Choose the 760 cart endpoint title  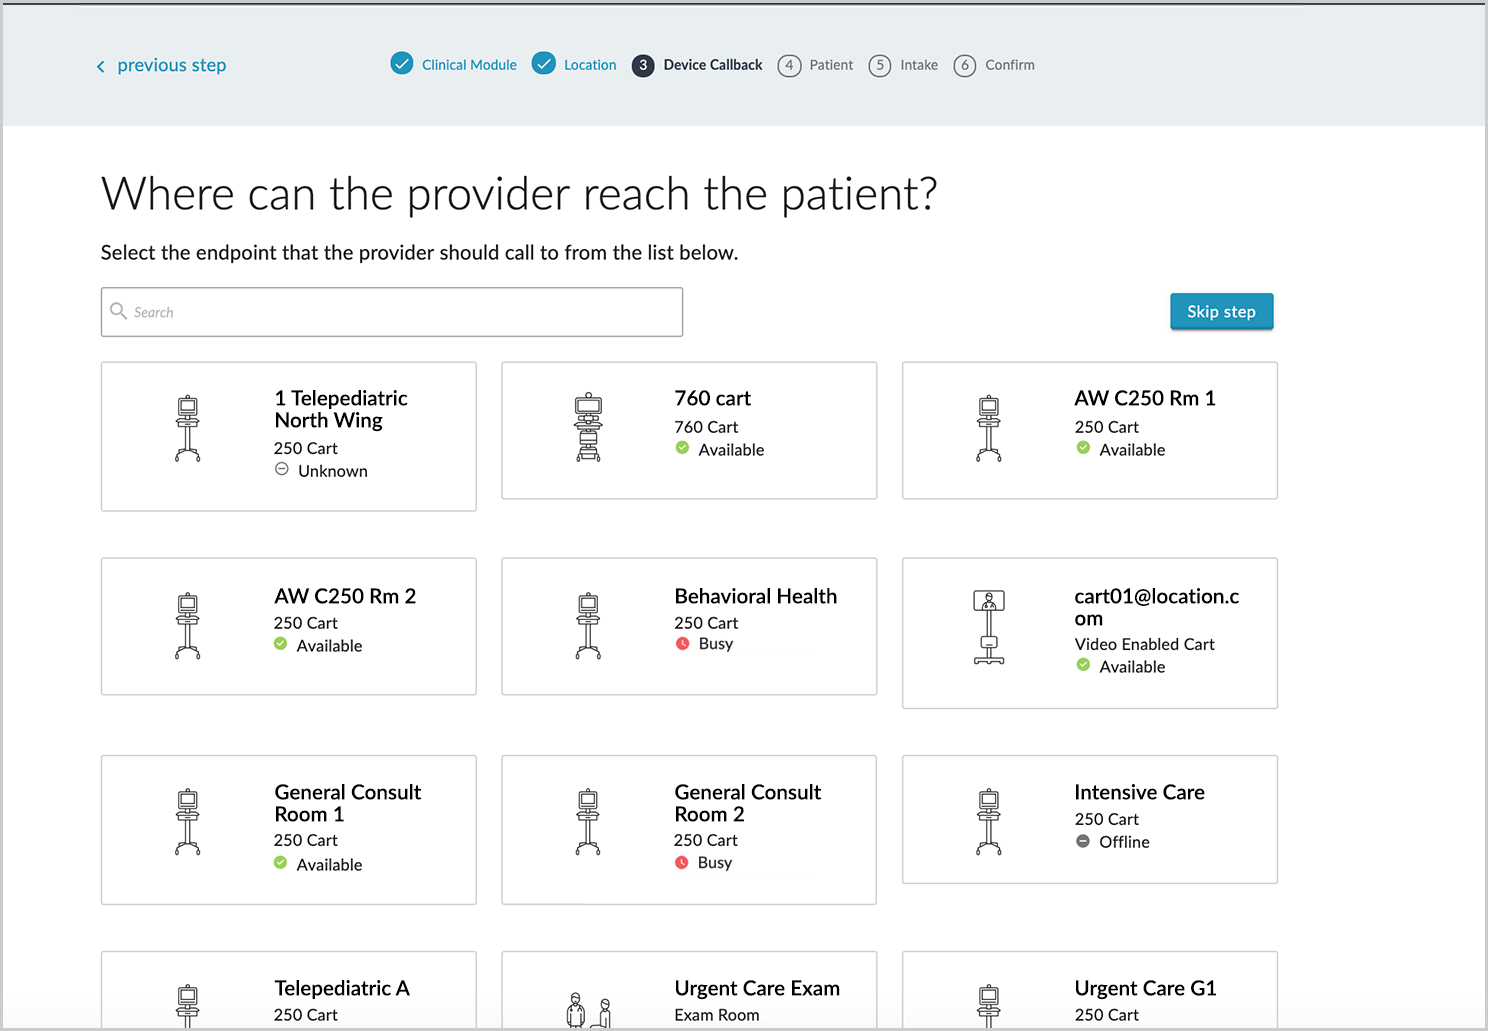(x=712, y=398)
